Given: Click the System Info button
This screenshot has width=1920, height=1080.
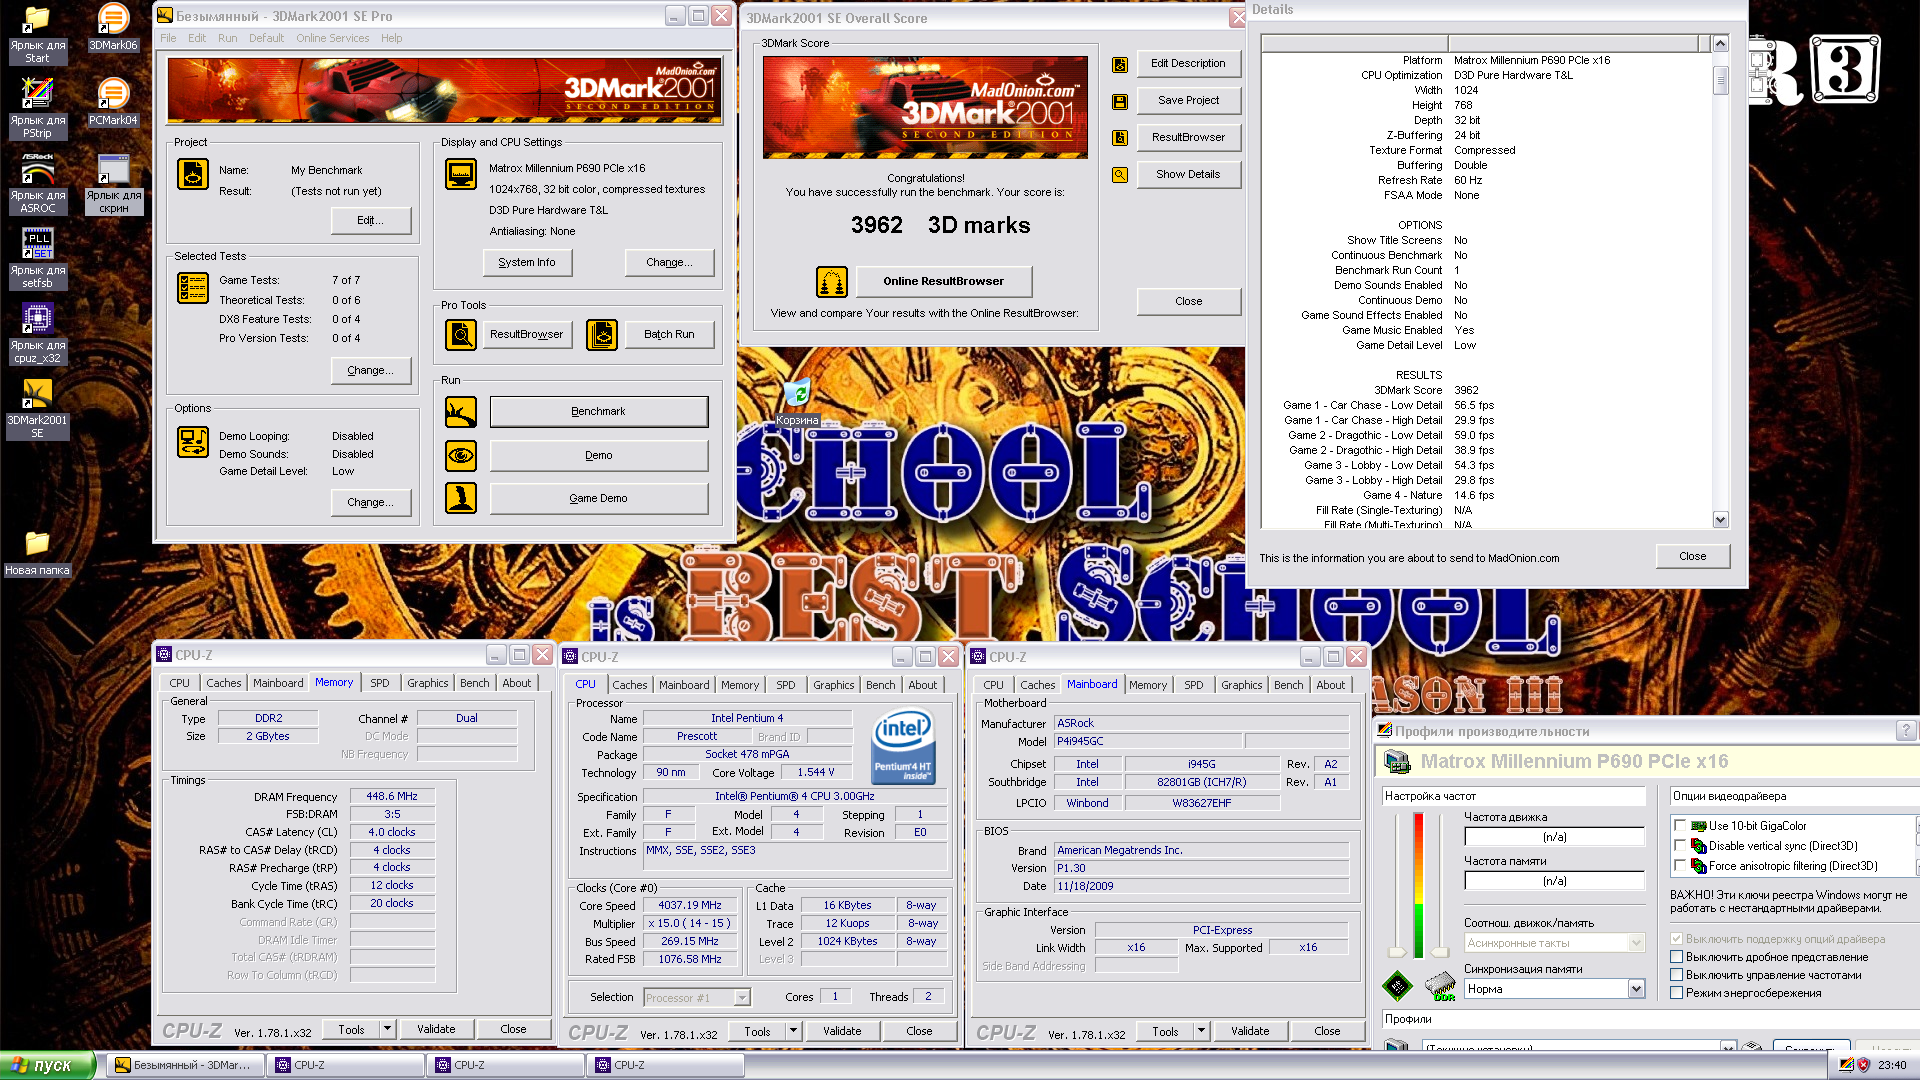Looking at the screenshot, I should click(527, 262).
